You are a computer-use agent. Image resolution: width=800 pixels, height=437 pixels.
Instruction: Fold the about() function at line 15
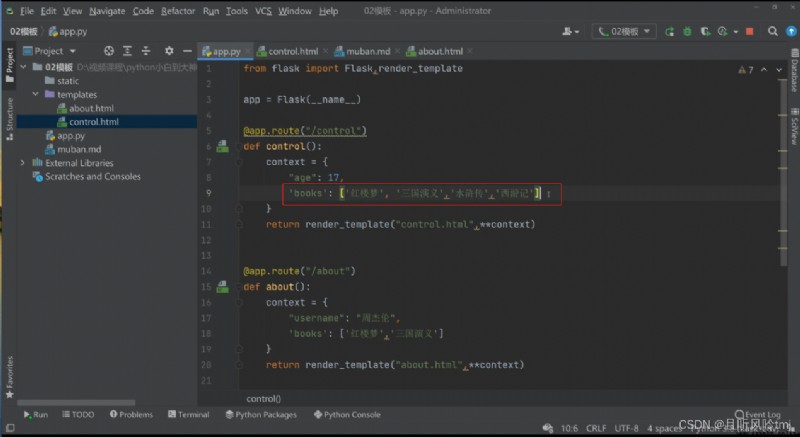point(239,287)
